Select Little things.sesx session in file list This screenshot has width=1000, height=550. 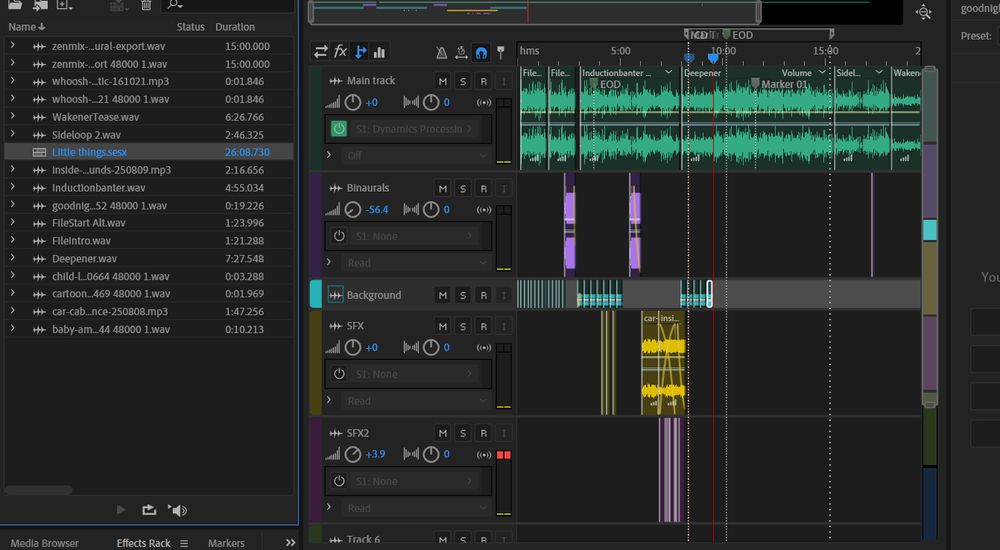89,152
